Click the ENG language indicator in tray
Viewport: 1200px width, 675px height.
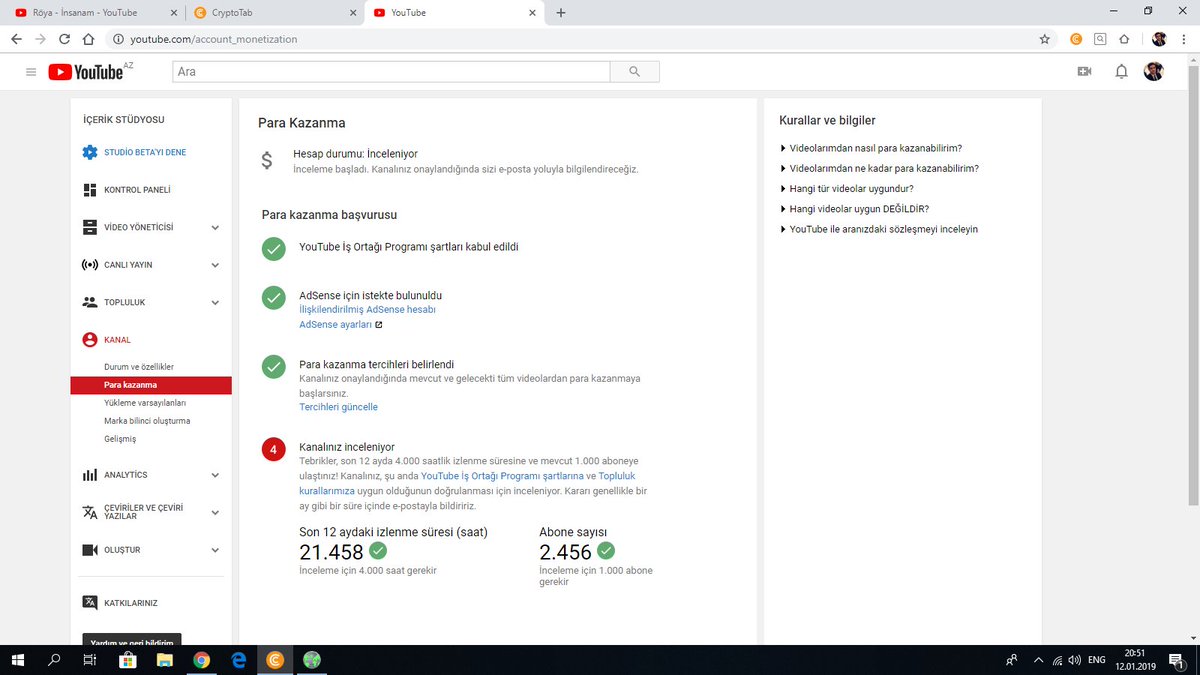point(1097,660)
